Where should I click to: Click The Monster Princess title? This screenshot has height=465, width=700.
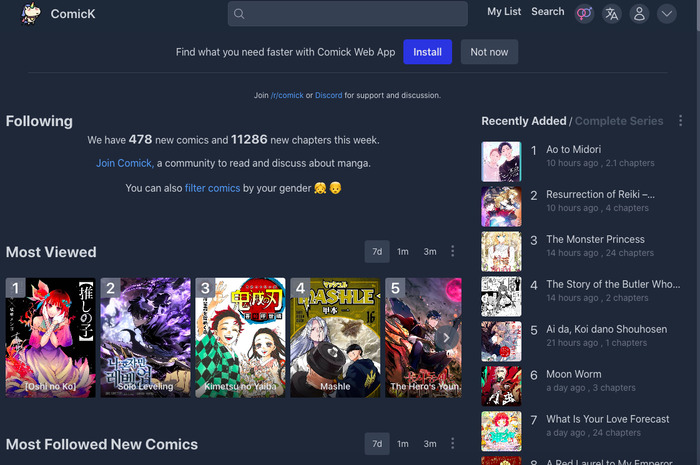tap(596, 239)
